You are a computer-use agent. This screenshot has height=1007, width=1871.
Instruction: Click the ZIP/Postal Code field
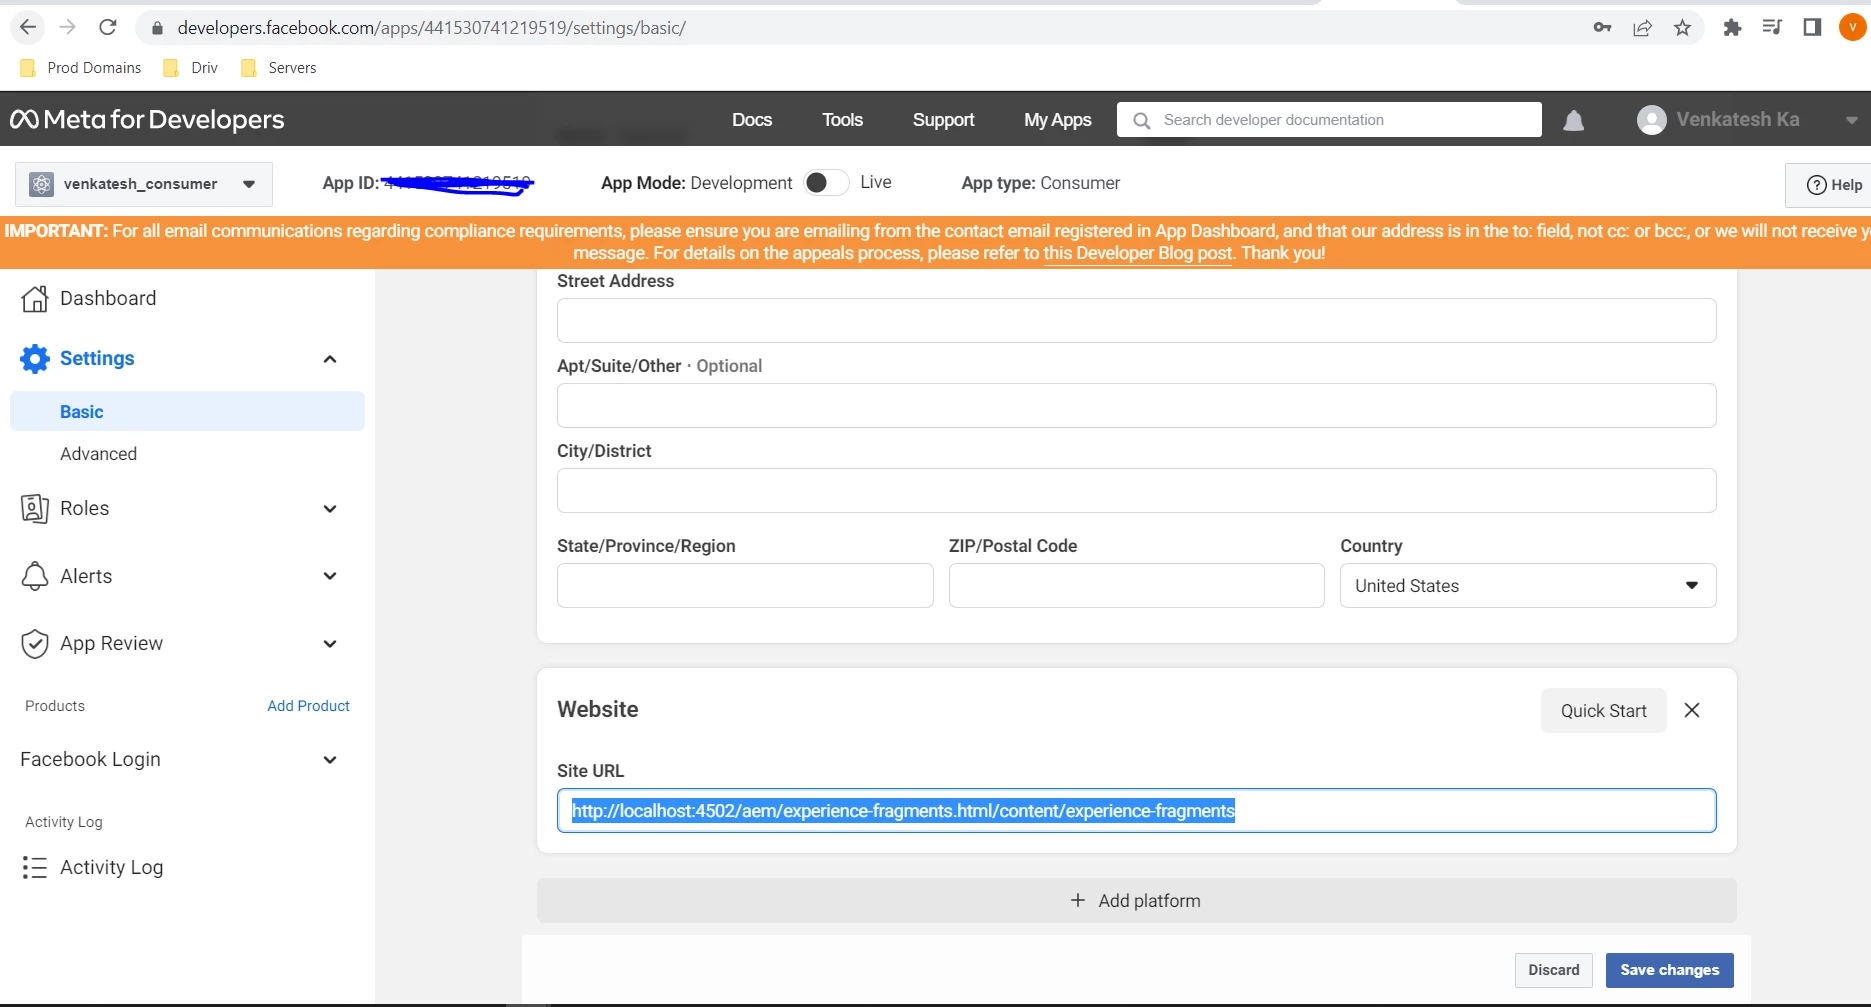[1136, 586]
